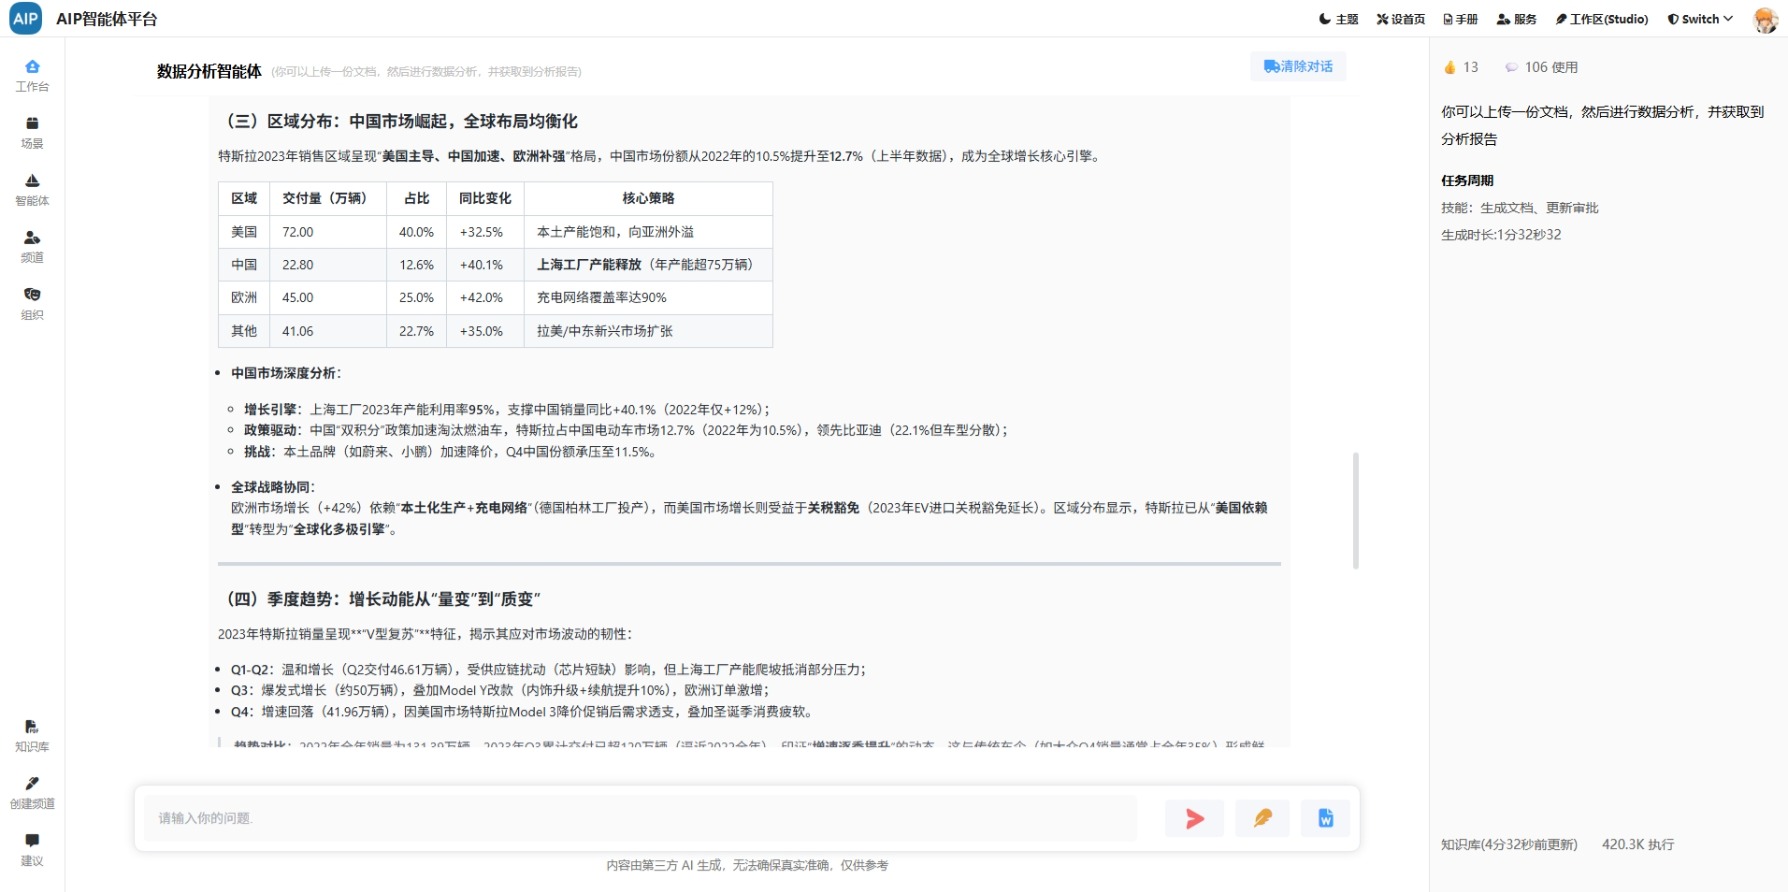Open the 工作台 sidebar icon
Screen dimensions: 1788x892
pos(32,76)
